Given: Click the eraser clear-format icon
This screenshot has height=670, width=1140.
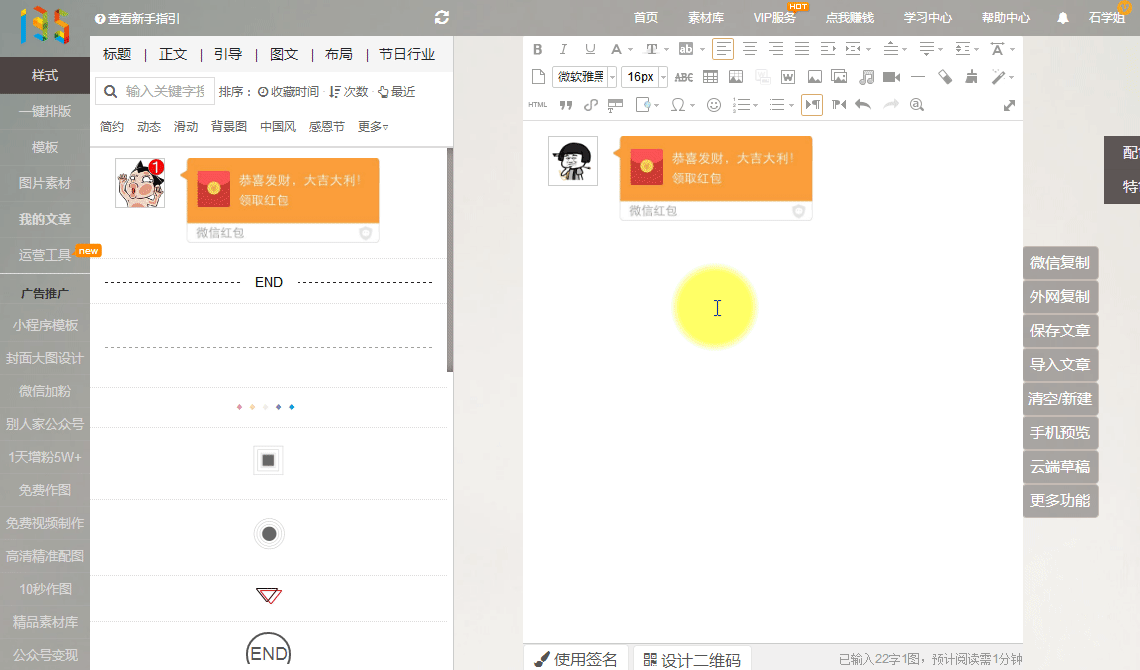Looking at the screenshot, I should [x=945, y=77].
